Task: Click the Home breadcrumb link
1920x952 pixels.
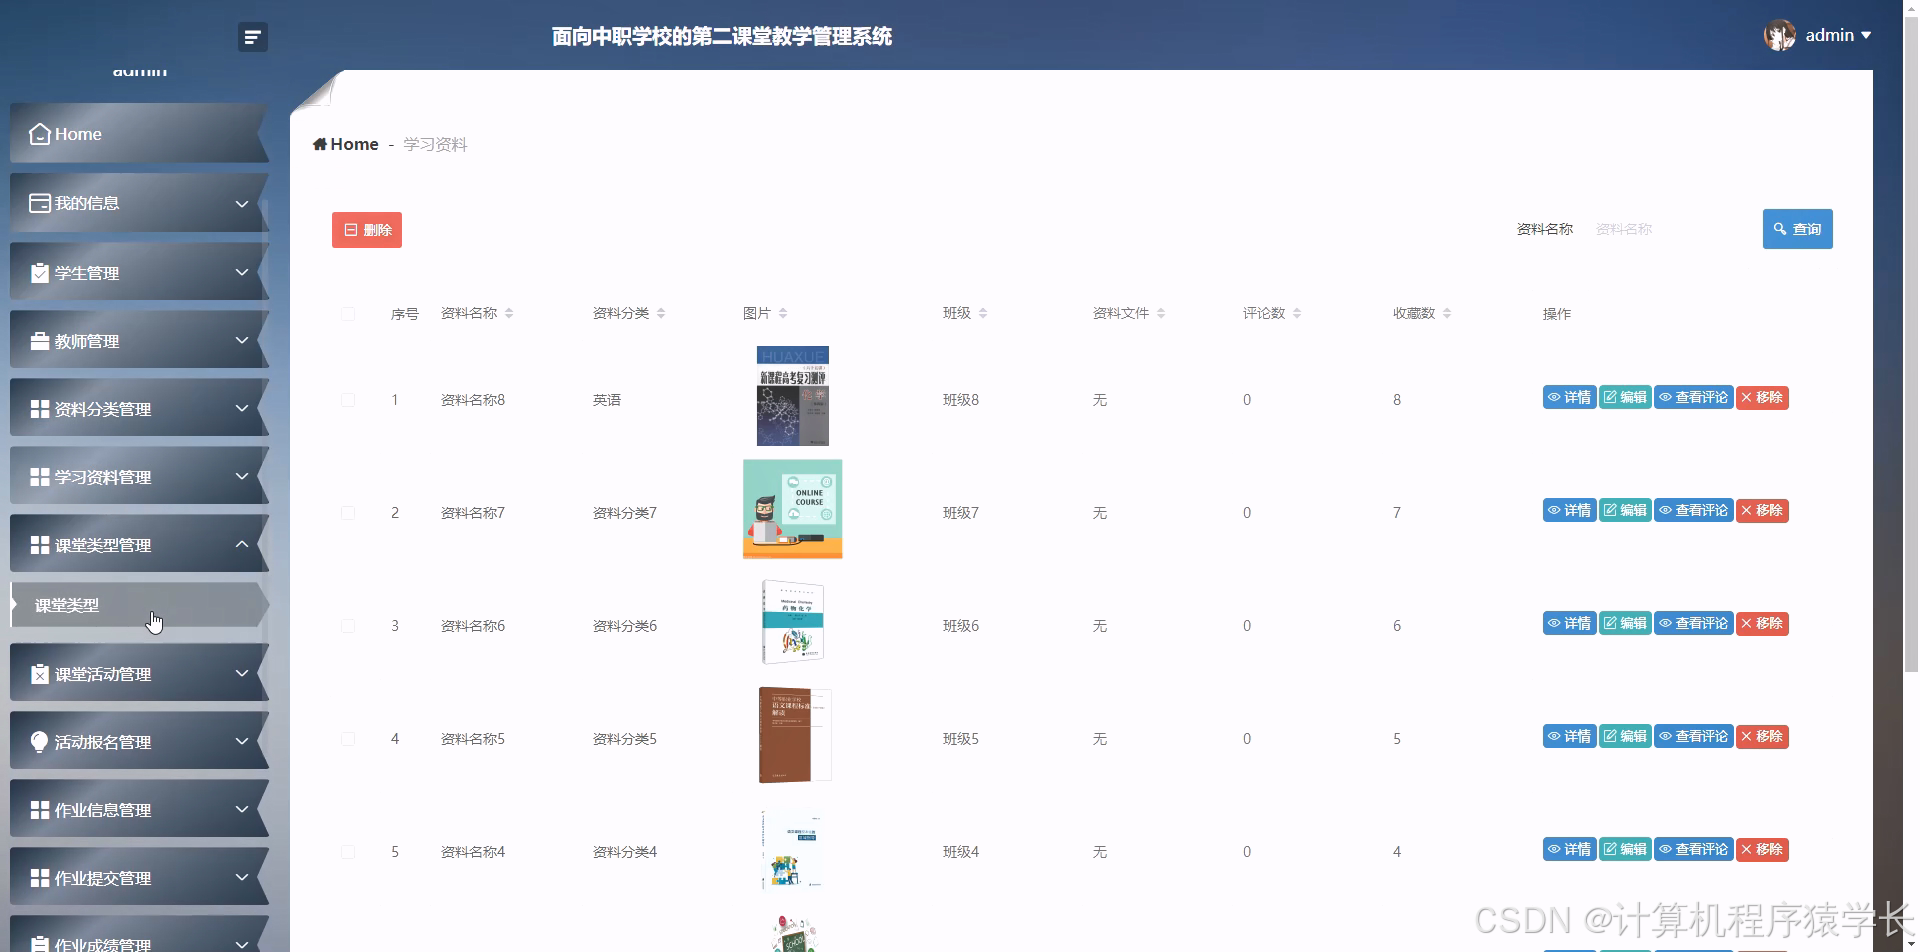Action: [346, 144]
